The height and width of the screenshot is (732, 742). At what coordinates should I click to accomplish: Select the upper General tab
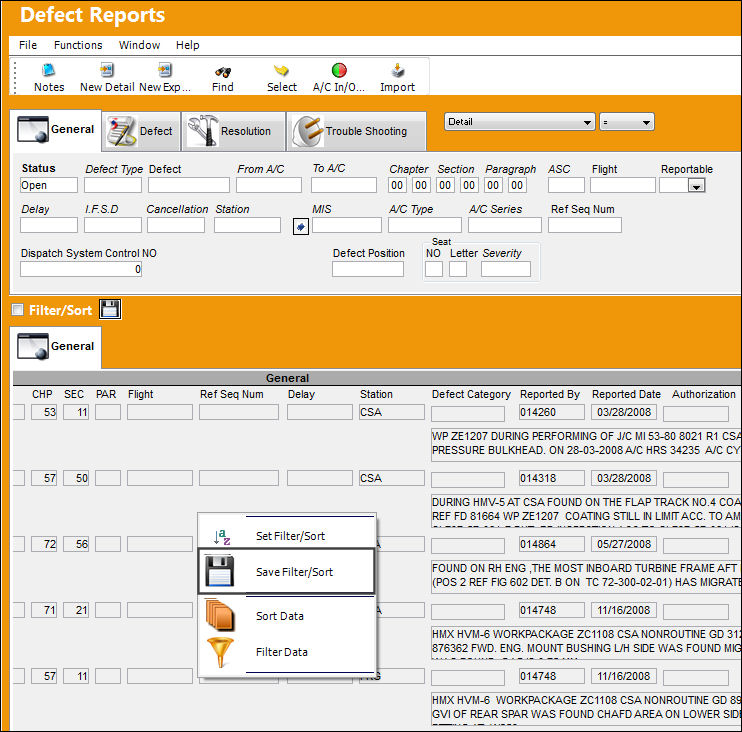point(56,130)
